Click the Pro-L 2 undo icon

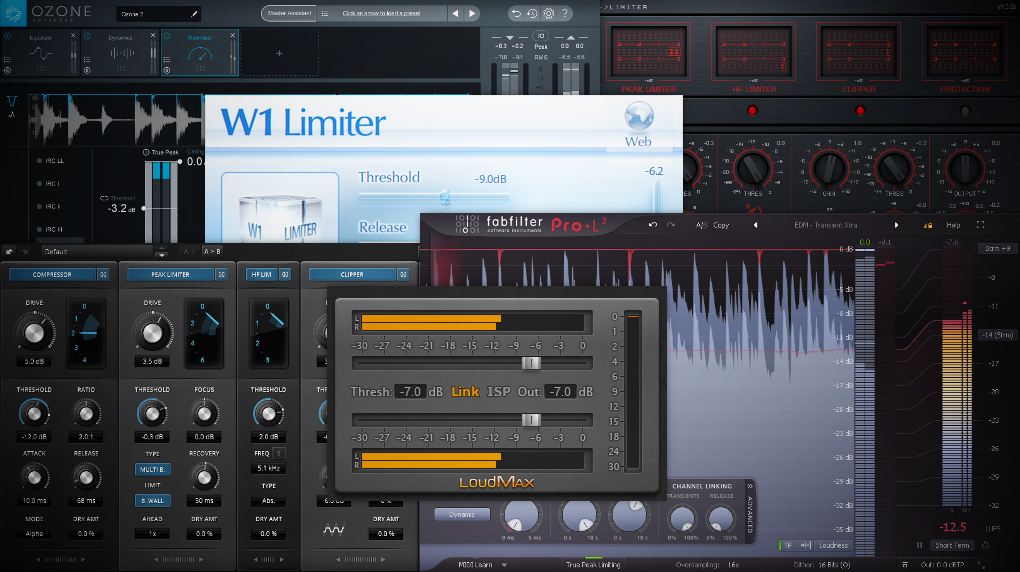[652, 225]
